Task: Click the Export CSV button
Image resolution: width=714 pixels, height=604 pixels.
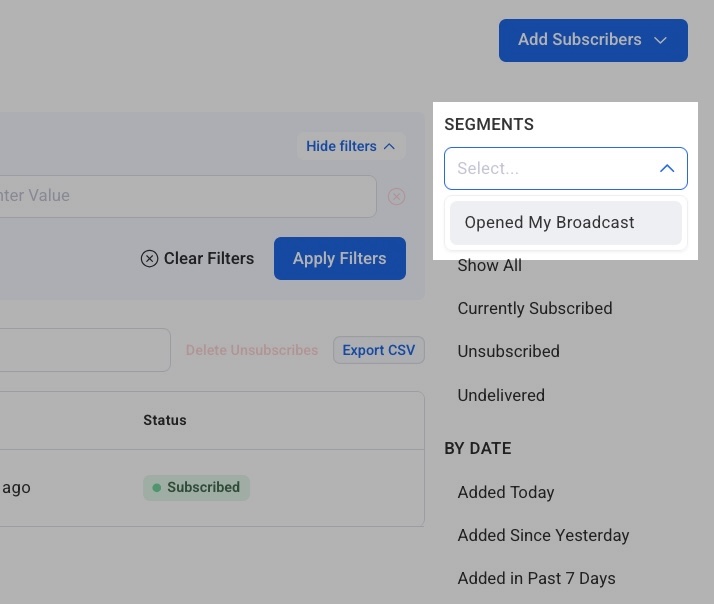Action: (378, 350)
